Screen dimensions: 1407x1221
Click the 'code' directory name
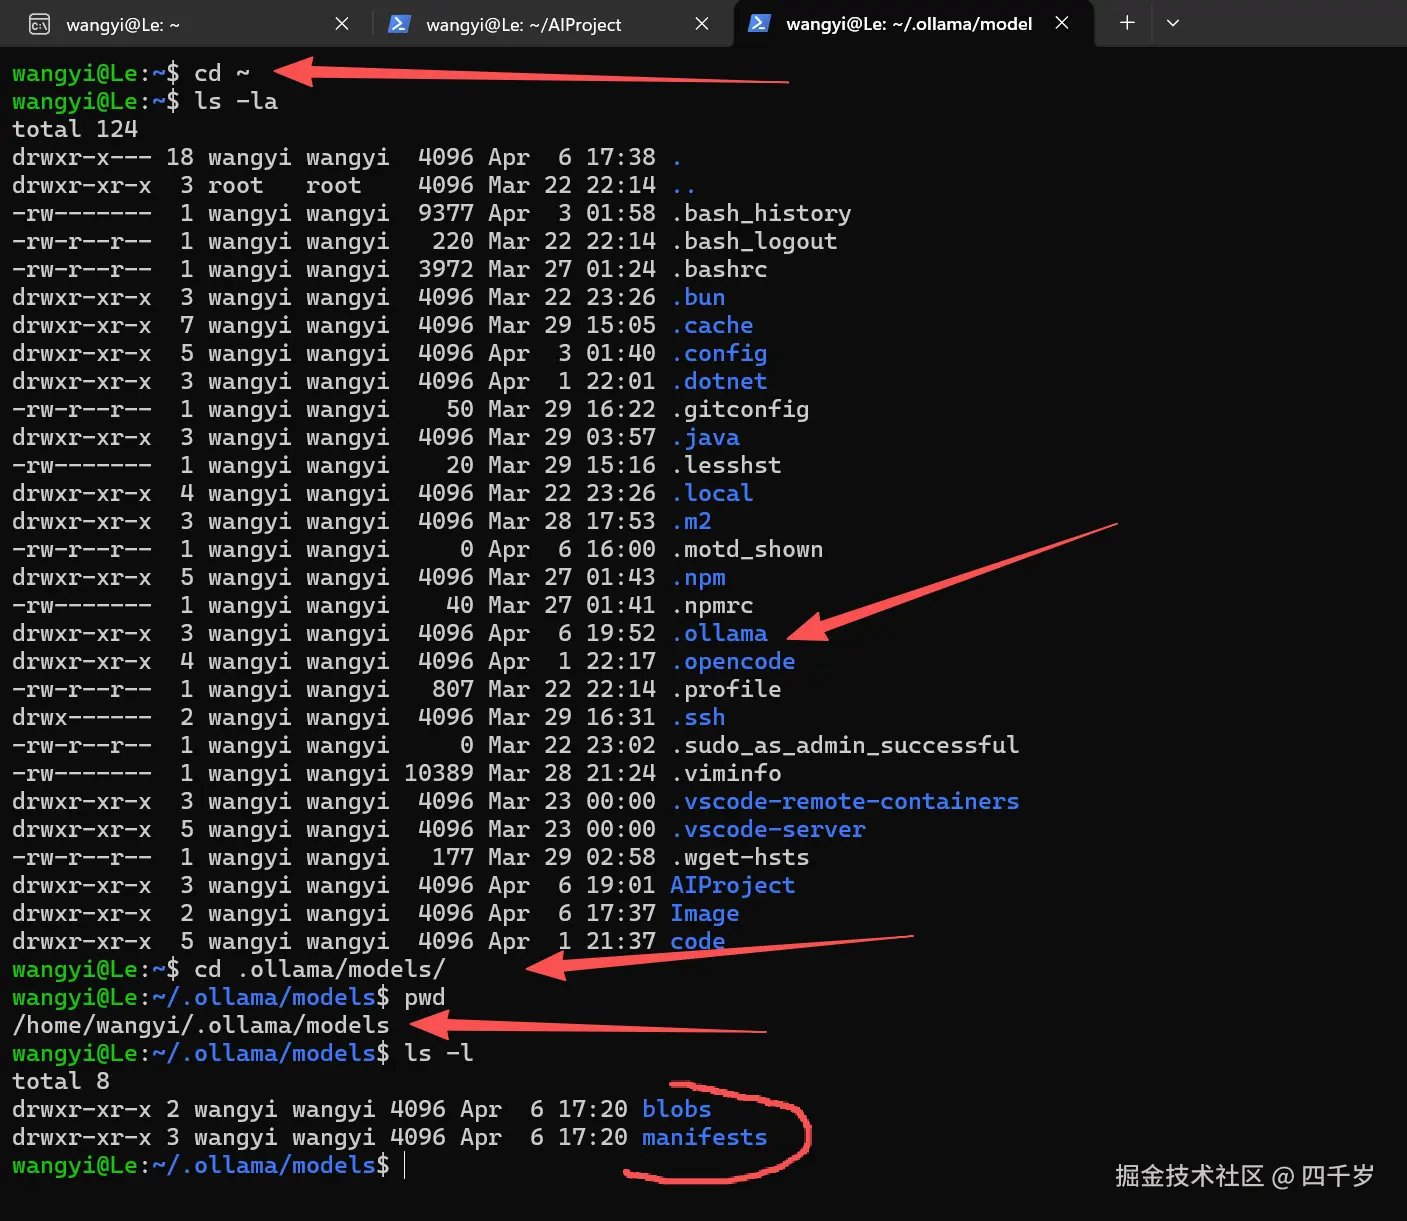click(x=698, y=941)
